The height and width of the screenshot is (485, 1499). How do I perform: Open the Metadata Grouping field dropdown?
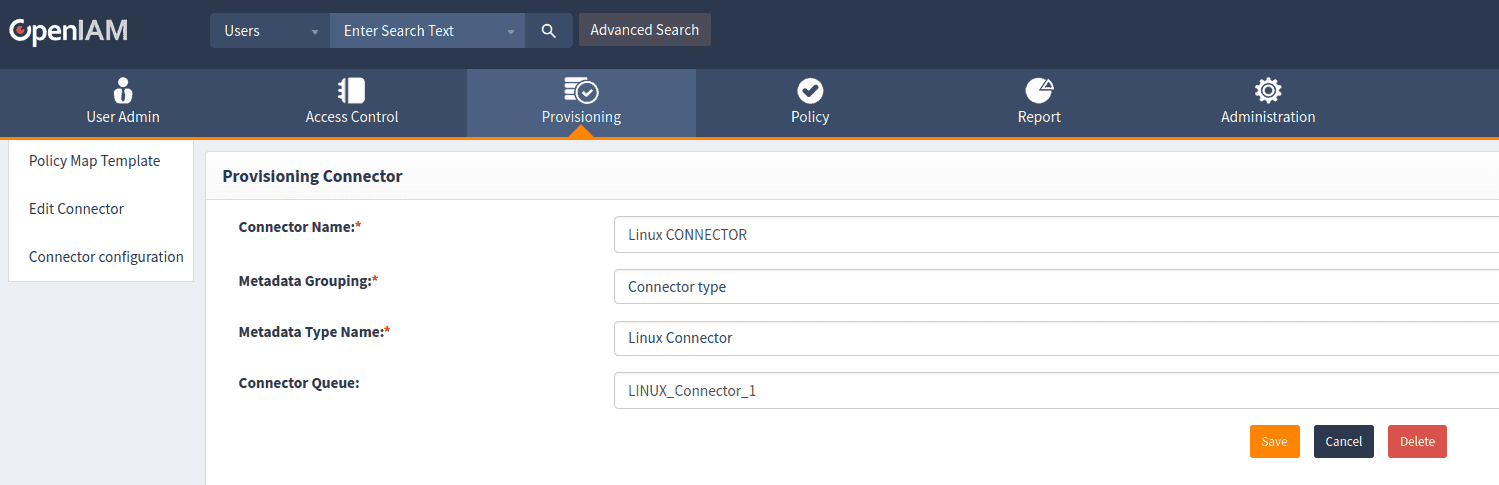[1050, 286]
